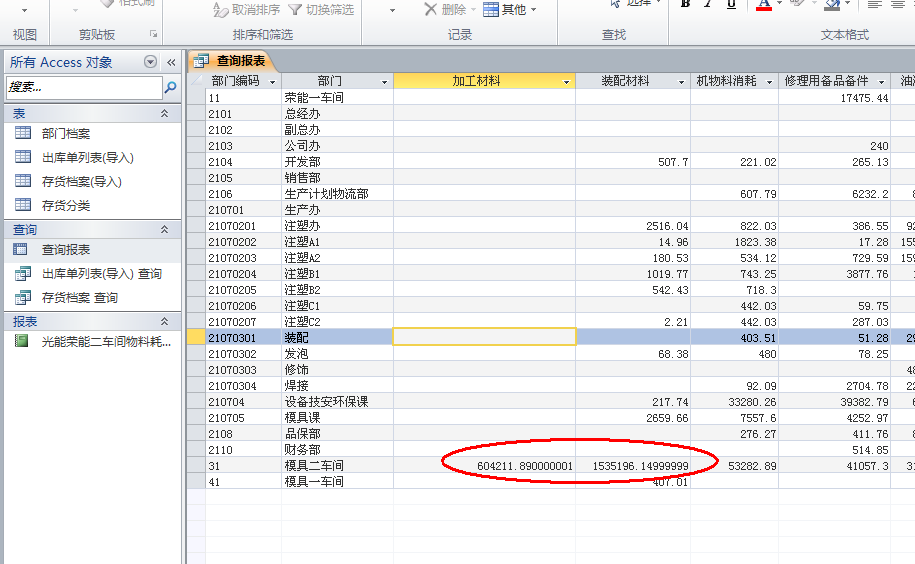Image resolution: width=915 pixels, height=564 pixels.
Task: Click the font color swatch button
Action: 764,5
